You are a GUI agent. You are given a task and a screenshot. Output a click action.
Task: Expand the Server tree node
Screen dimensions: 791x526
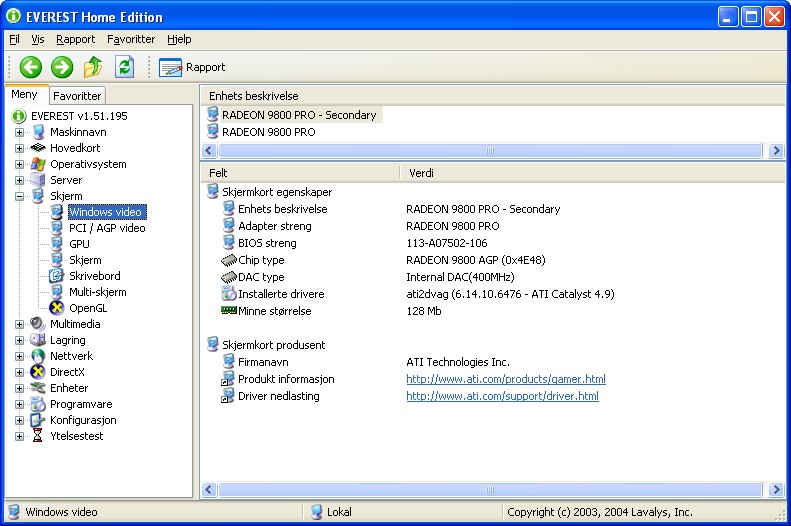(19, 181)
